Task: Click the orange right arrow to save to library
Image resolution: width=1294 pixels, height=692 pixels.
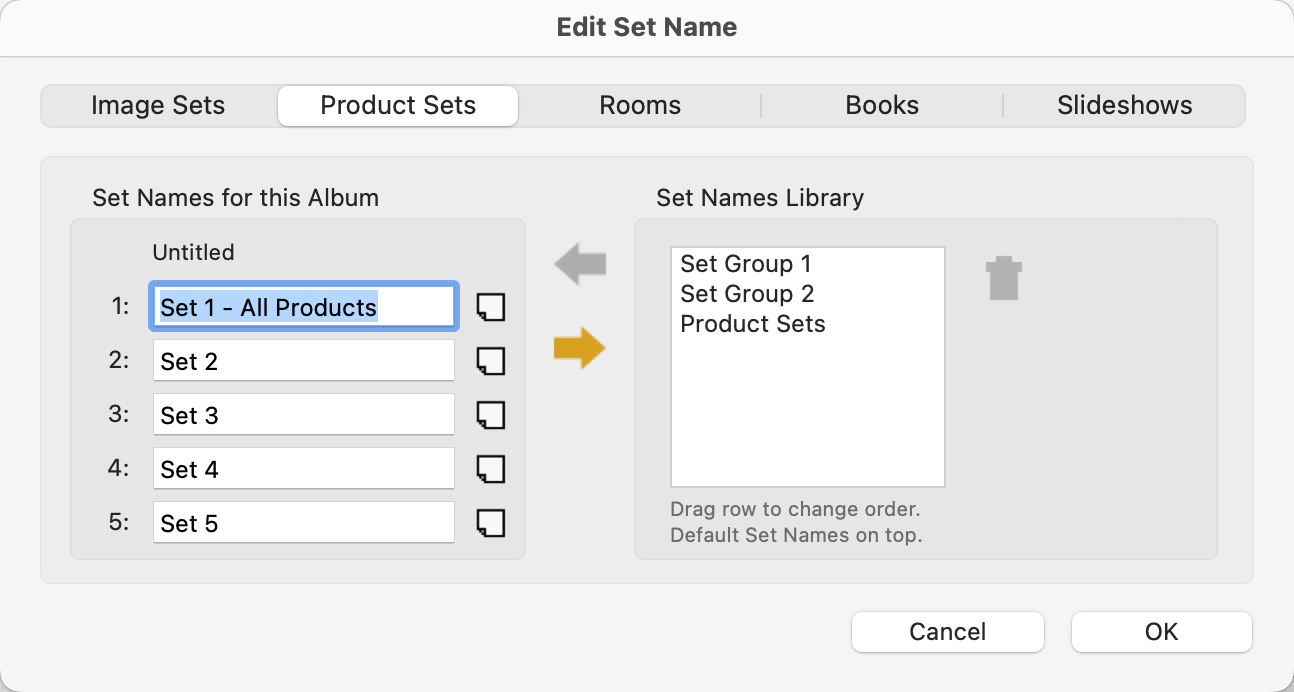Action: [x=580, y=348]
